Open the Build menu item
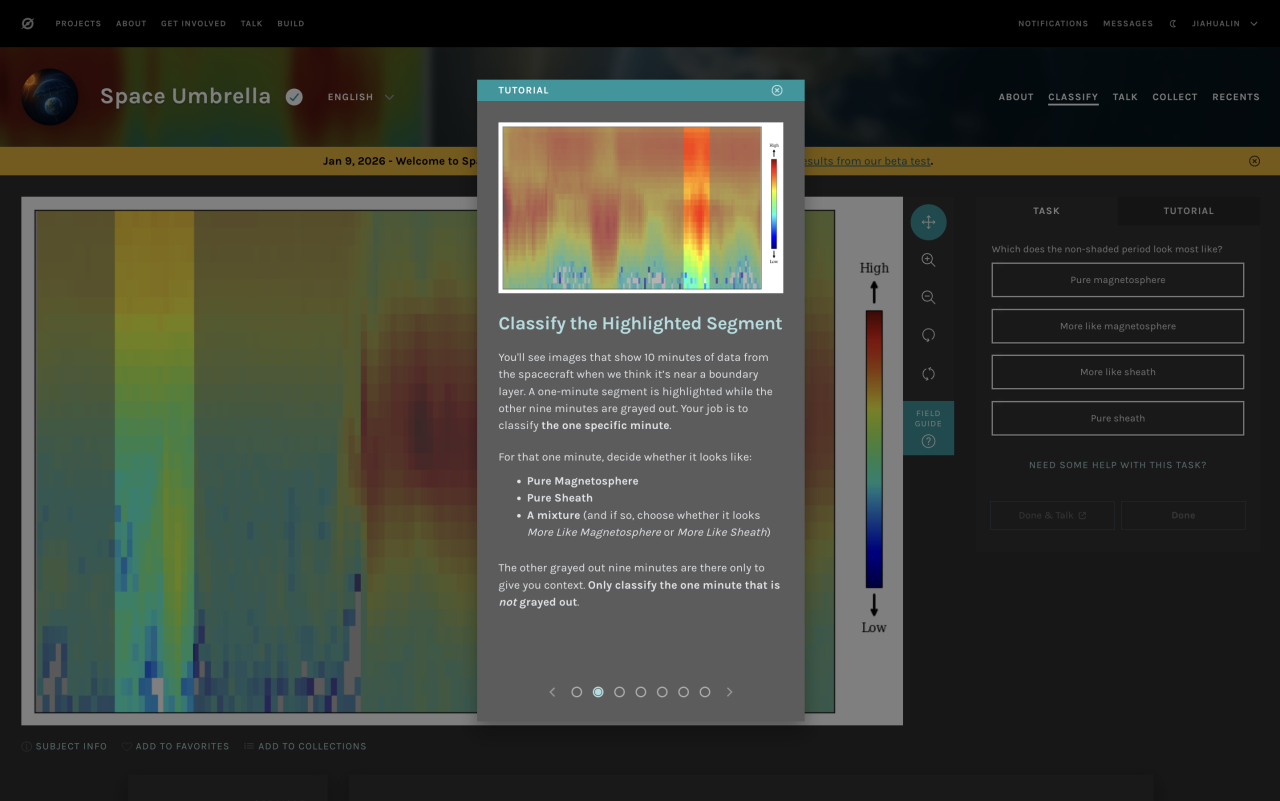 [x=291, y=23]
